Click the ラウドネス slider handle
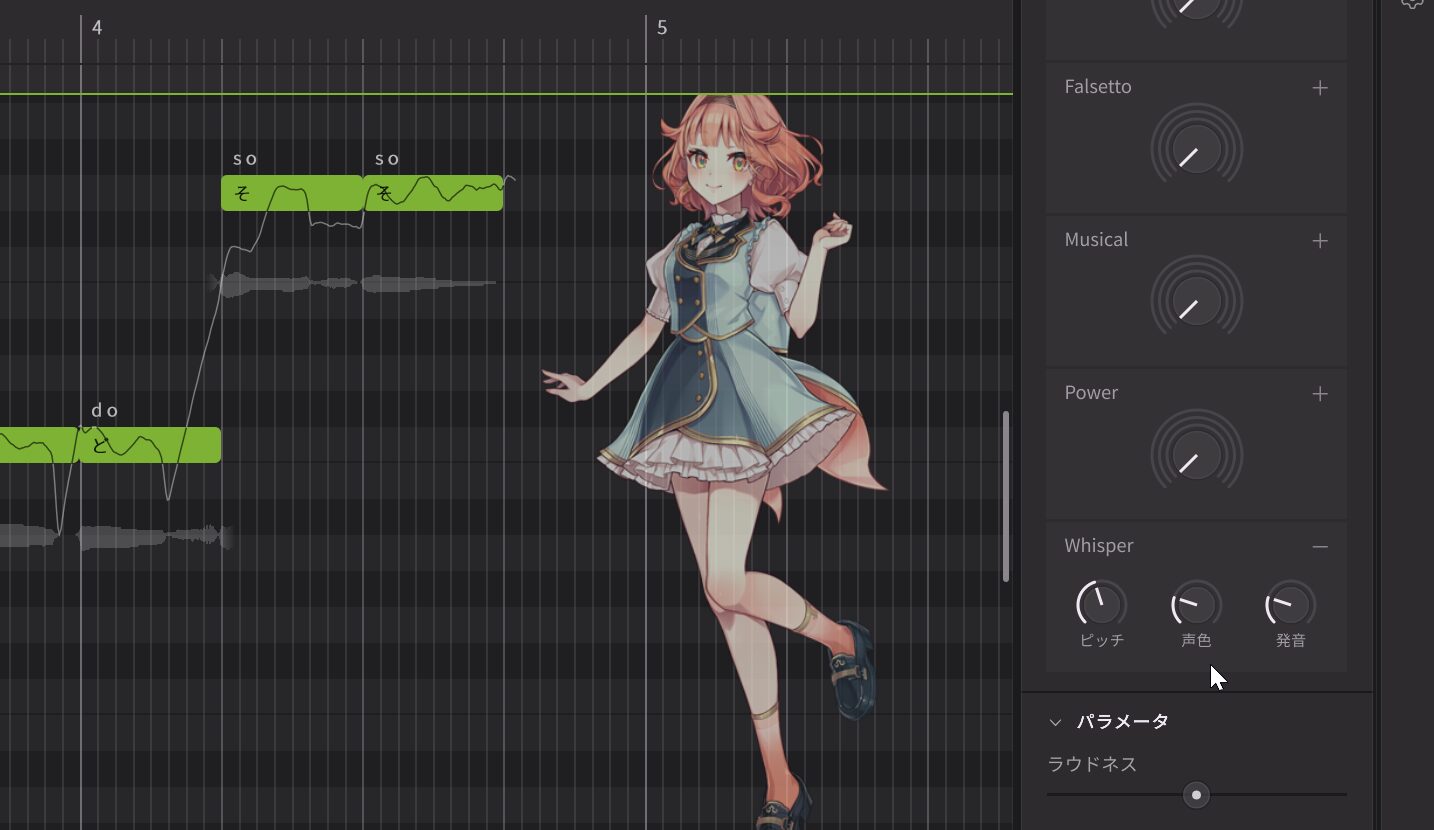Screen dimensions: 1434x830 pos(1196,795)
